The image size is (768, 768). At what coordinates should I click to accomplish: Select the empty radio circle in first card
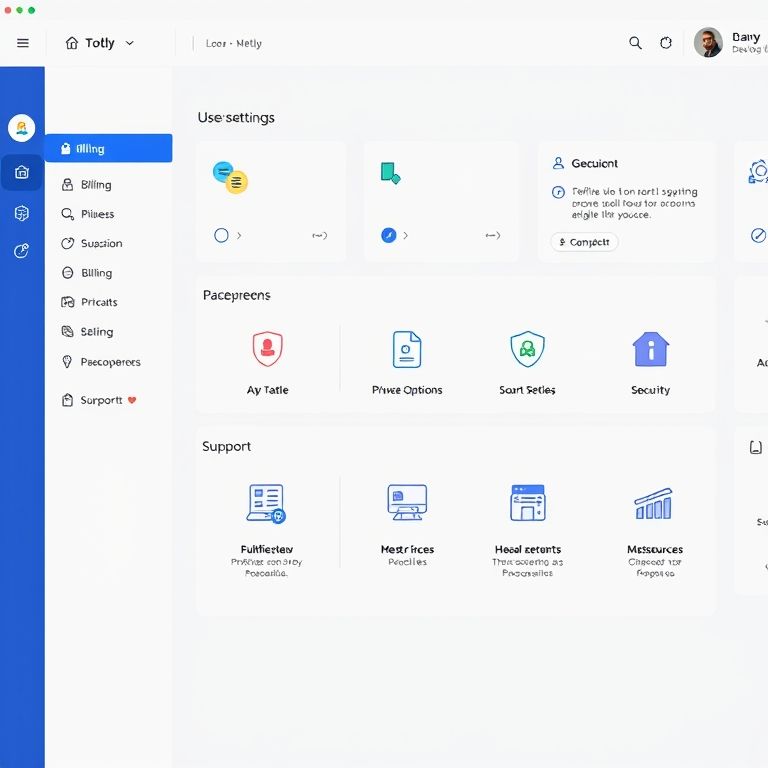pos(222,236)
